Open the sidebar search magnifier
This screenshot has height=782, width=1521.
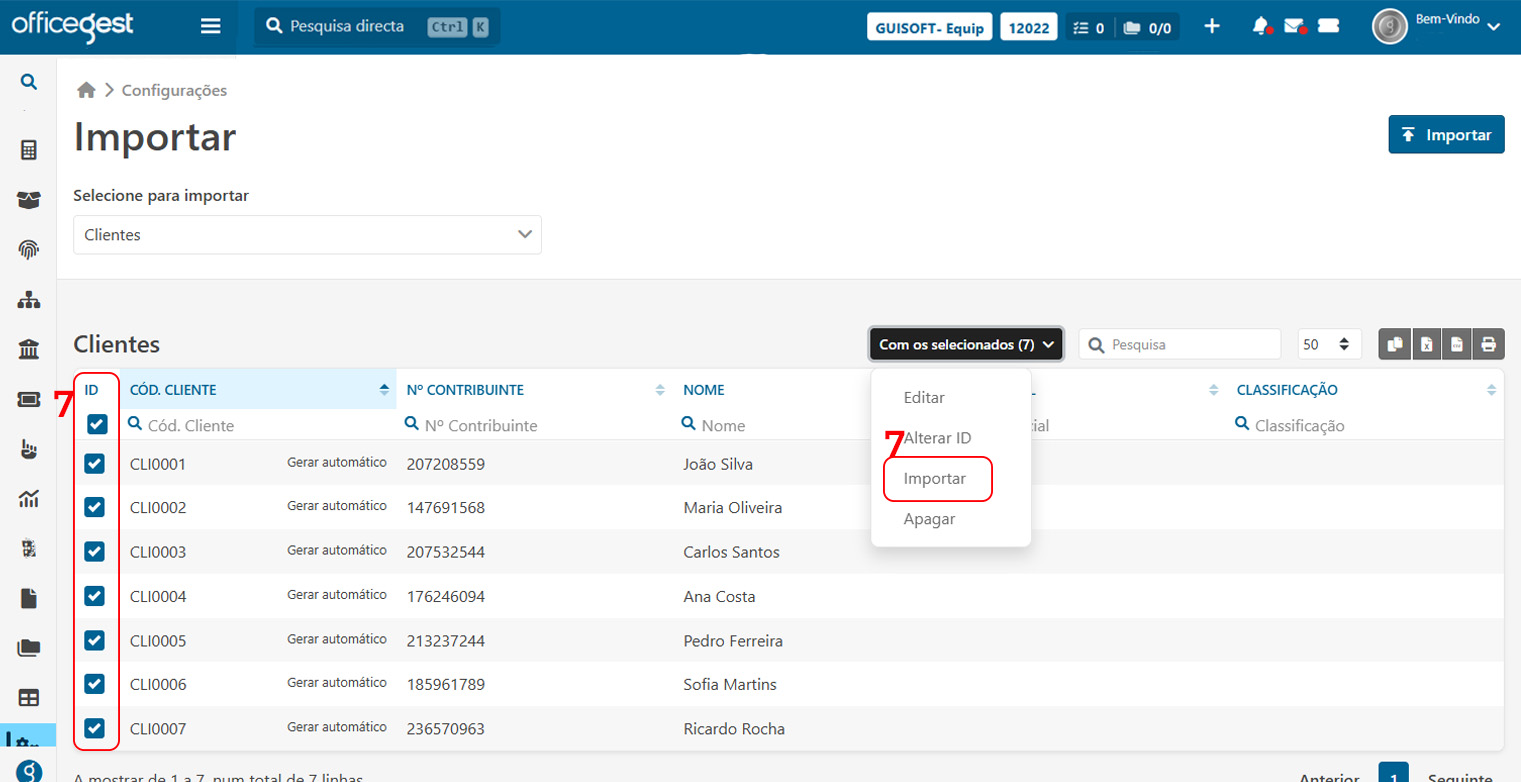29,82
